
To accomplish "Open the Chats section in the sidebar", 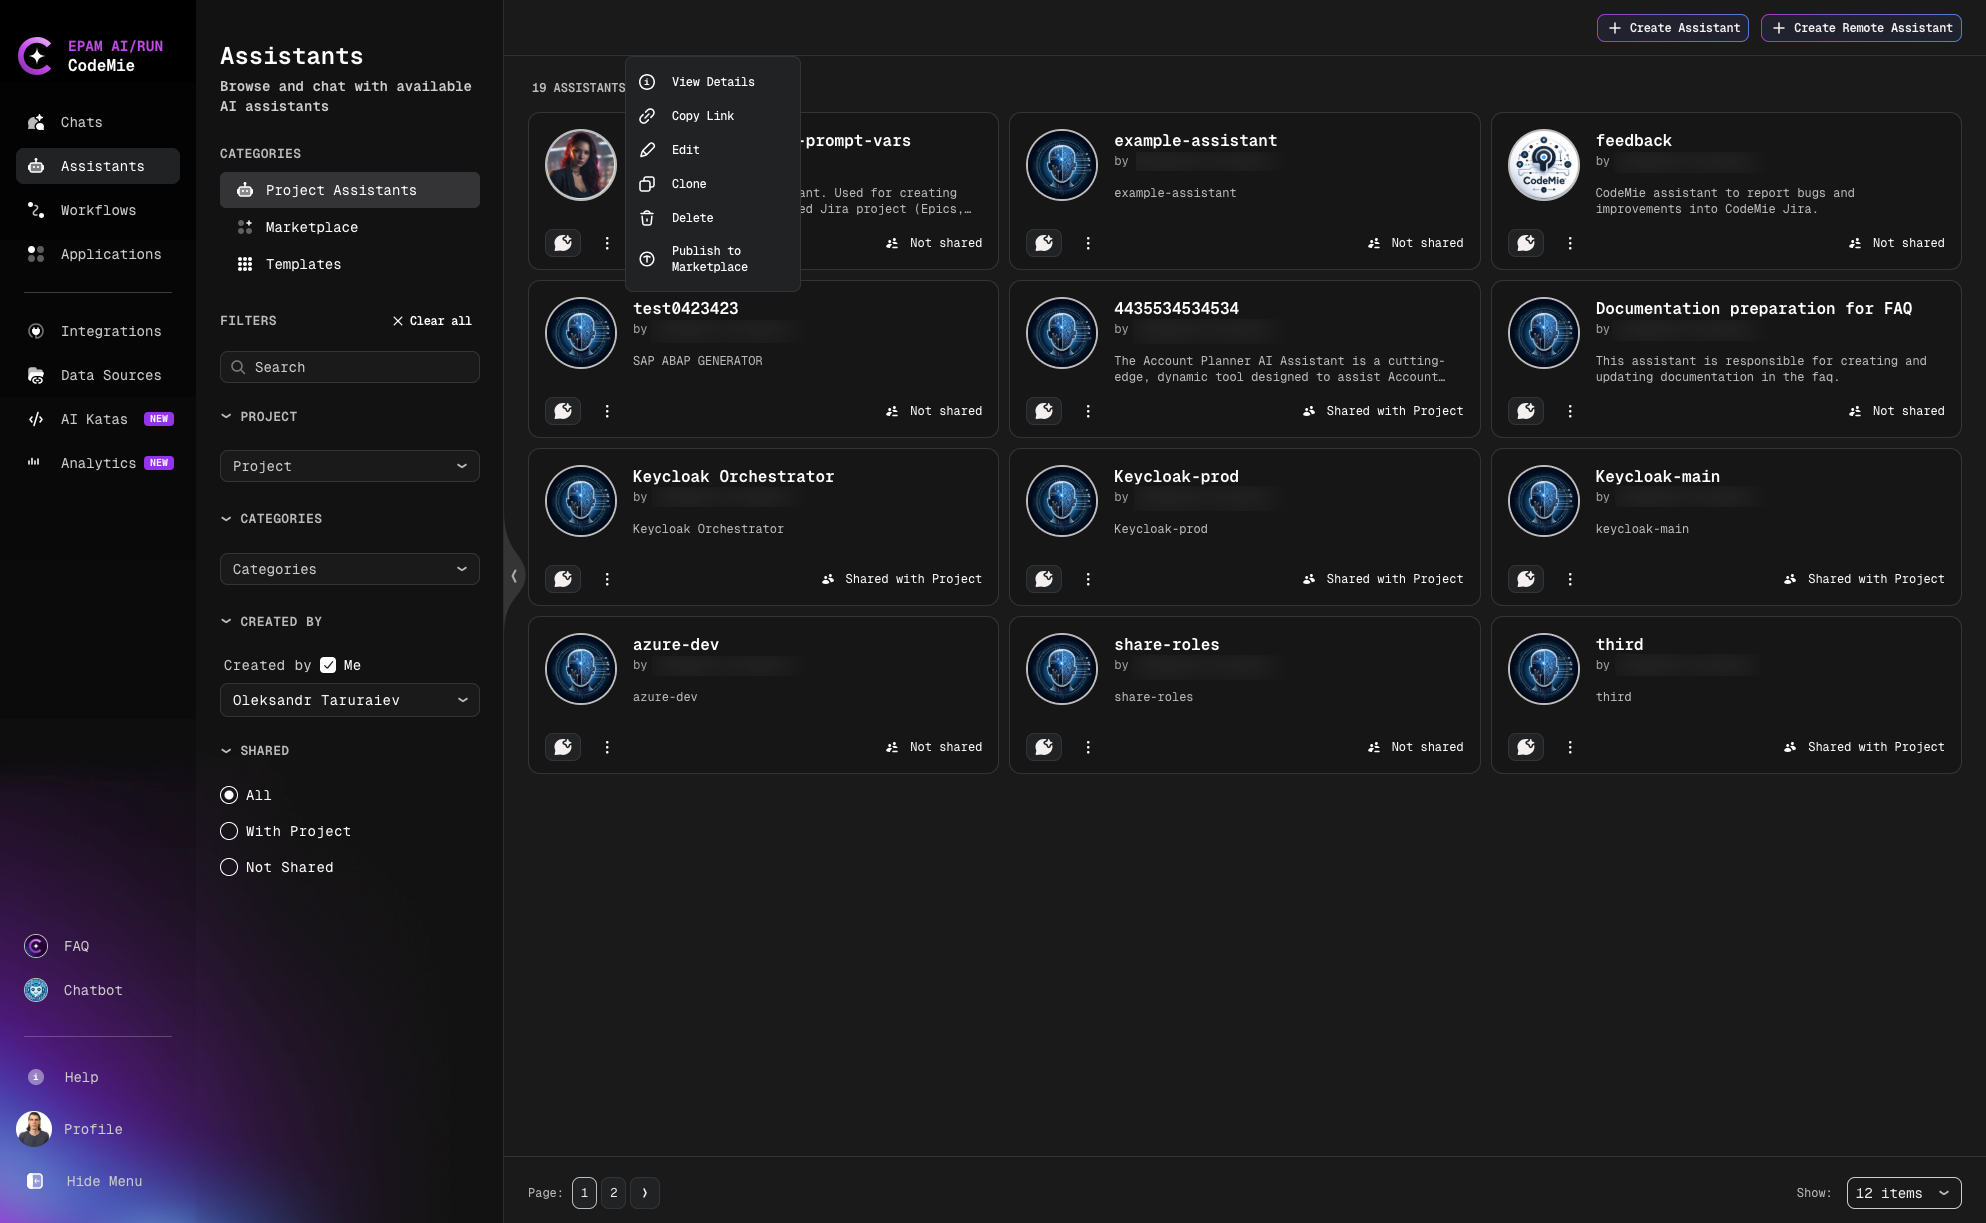I will click(80, 122).
